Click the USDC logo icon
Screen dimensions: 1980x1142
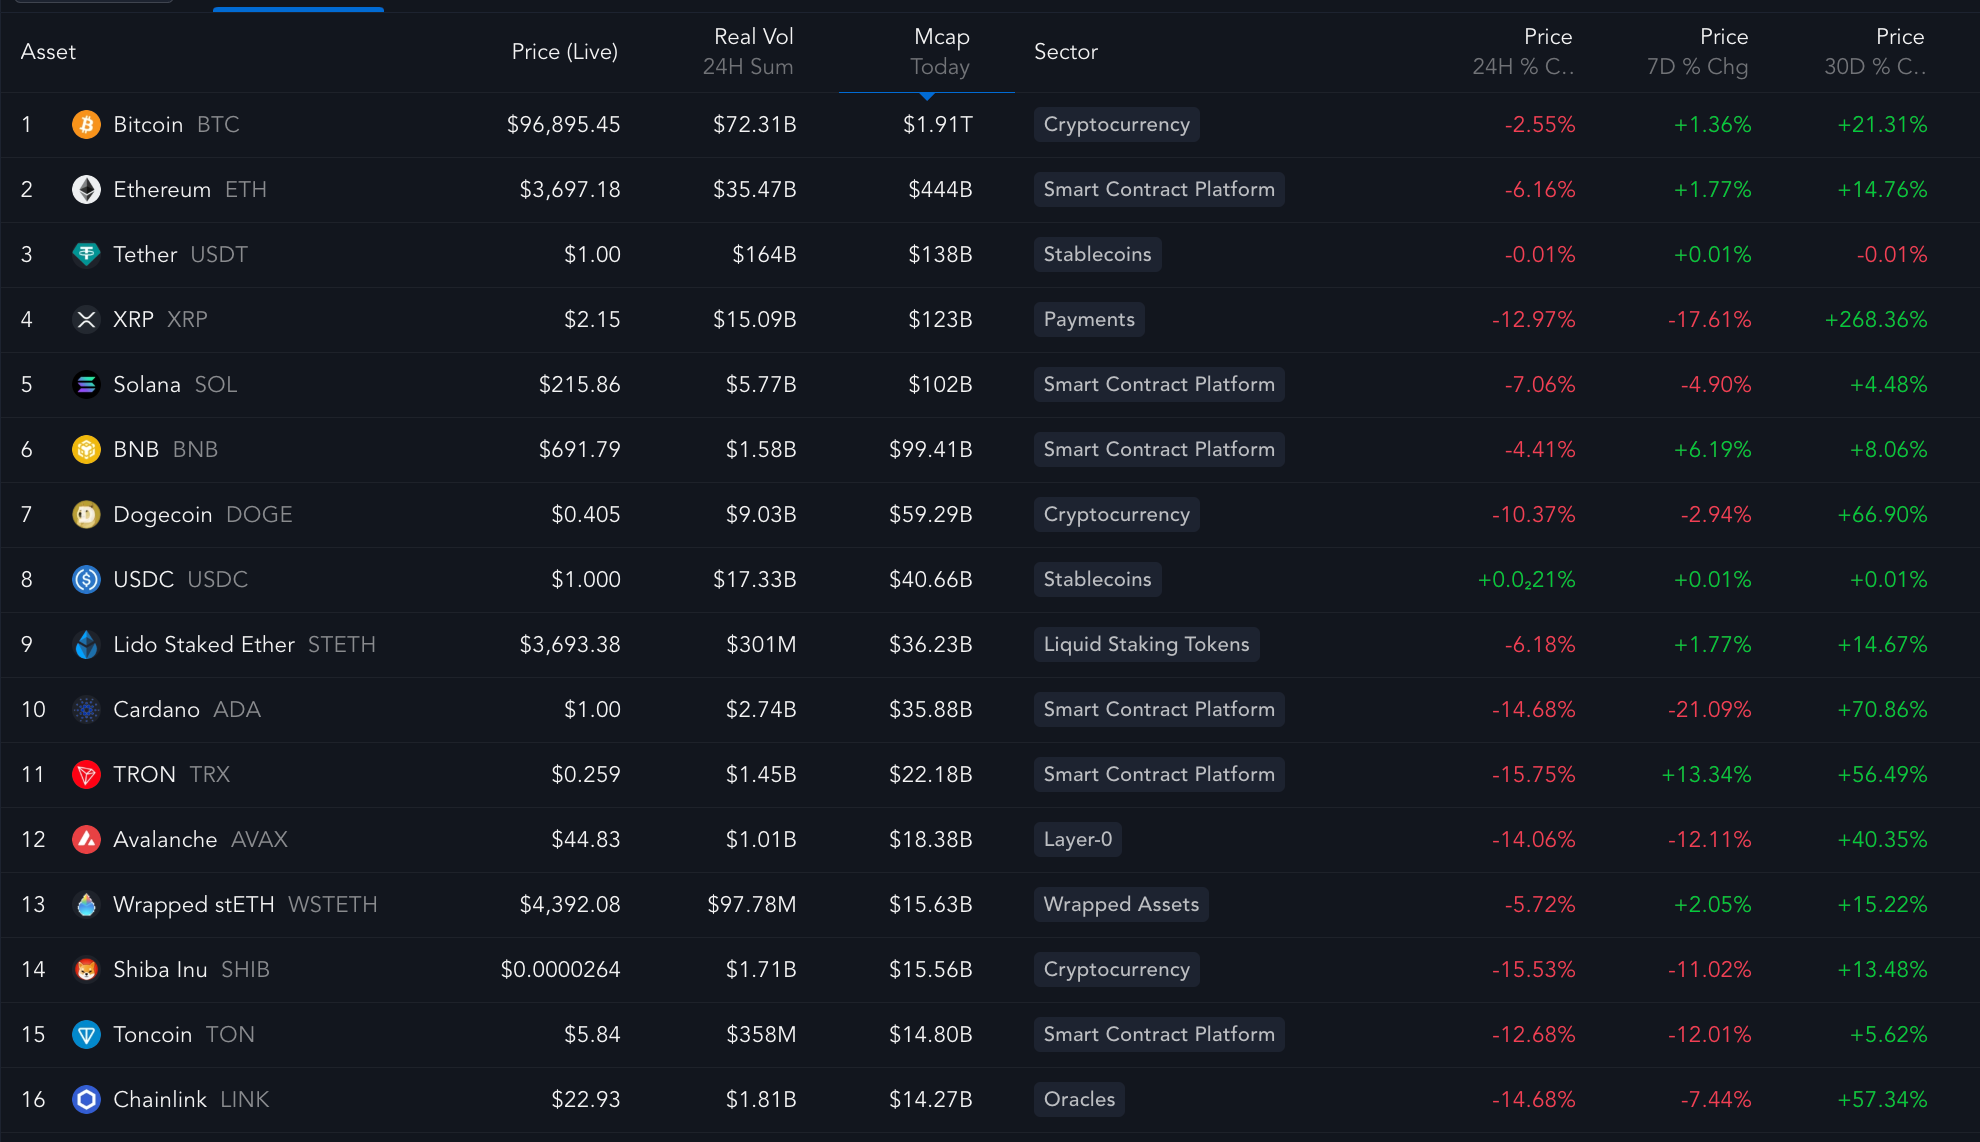click(87, 580)
